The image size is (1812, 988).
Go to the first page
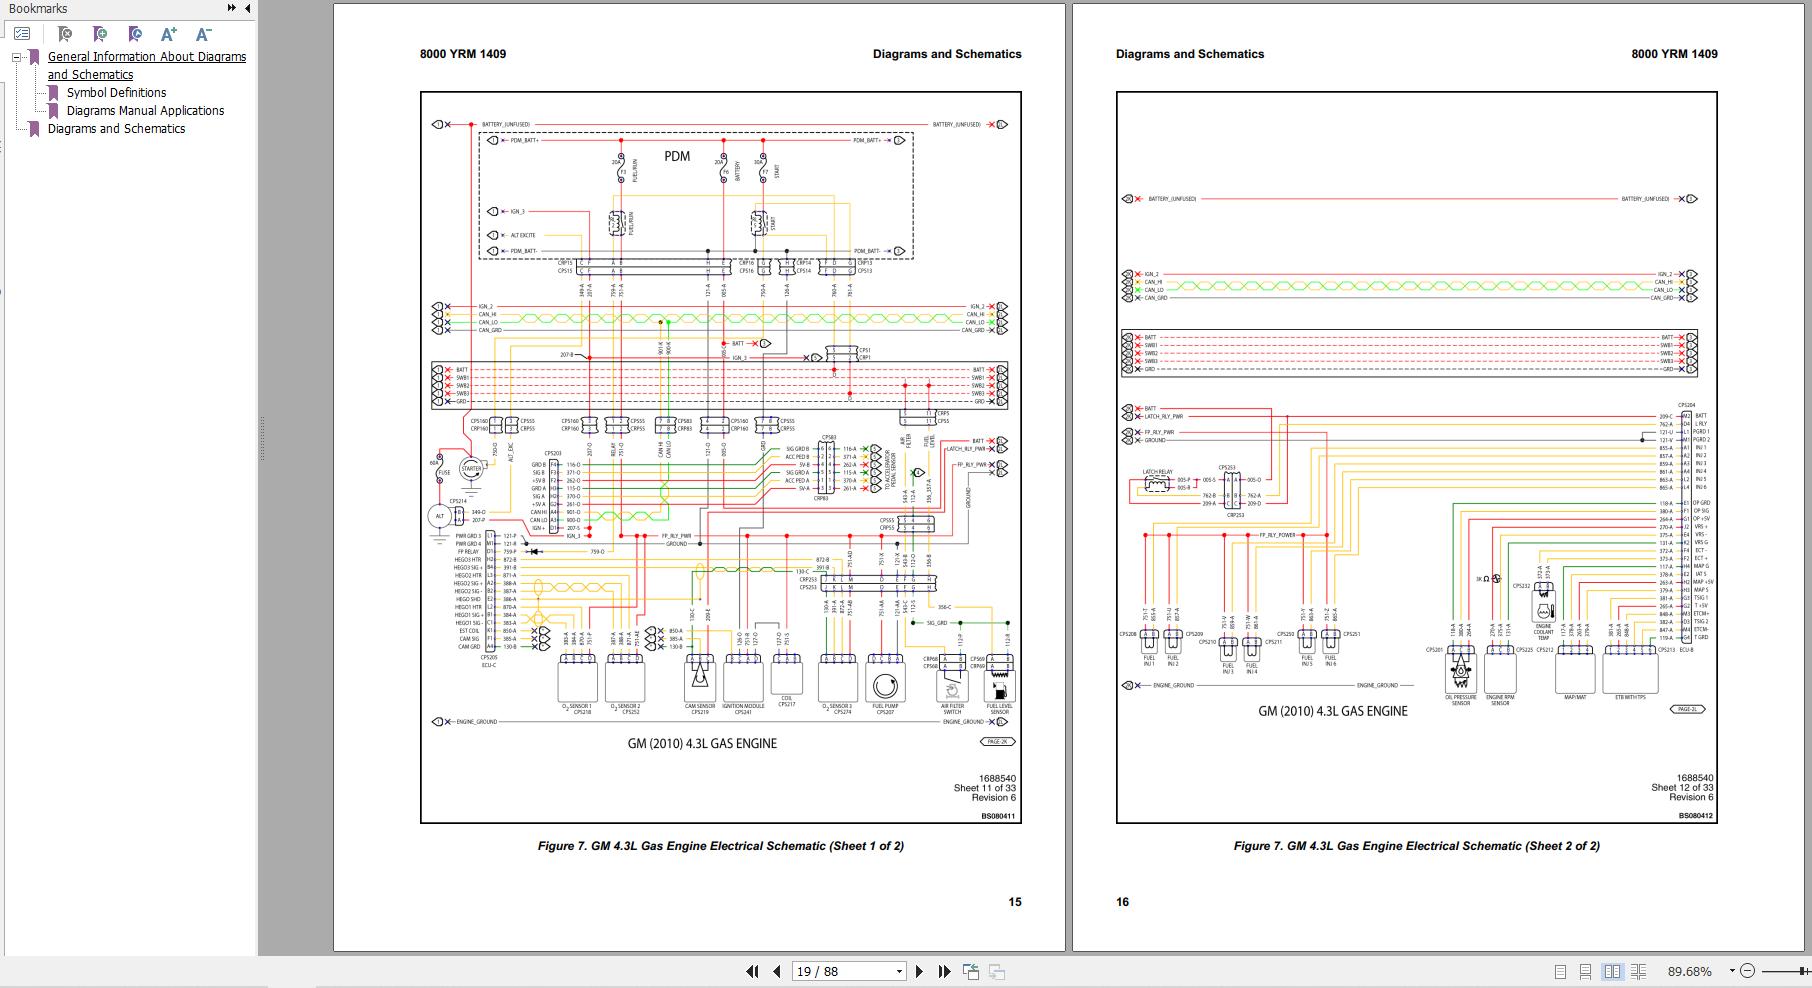[752, 971]
